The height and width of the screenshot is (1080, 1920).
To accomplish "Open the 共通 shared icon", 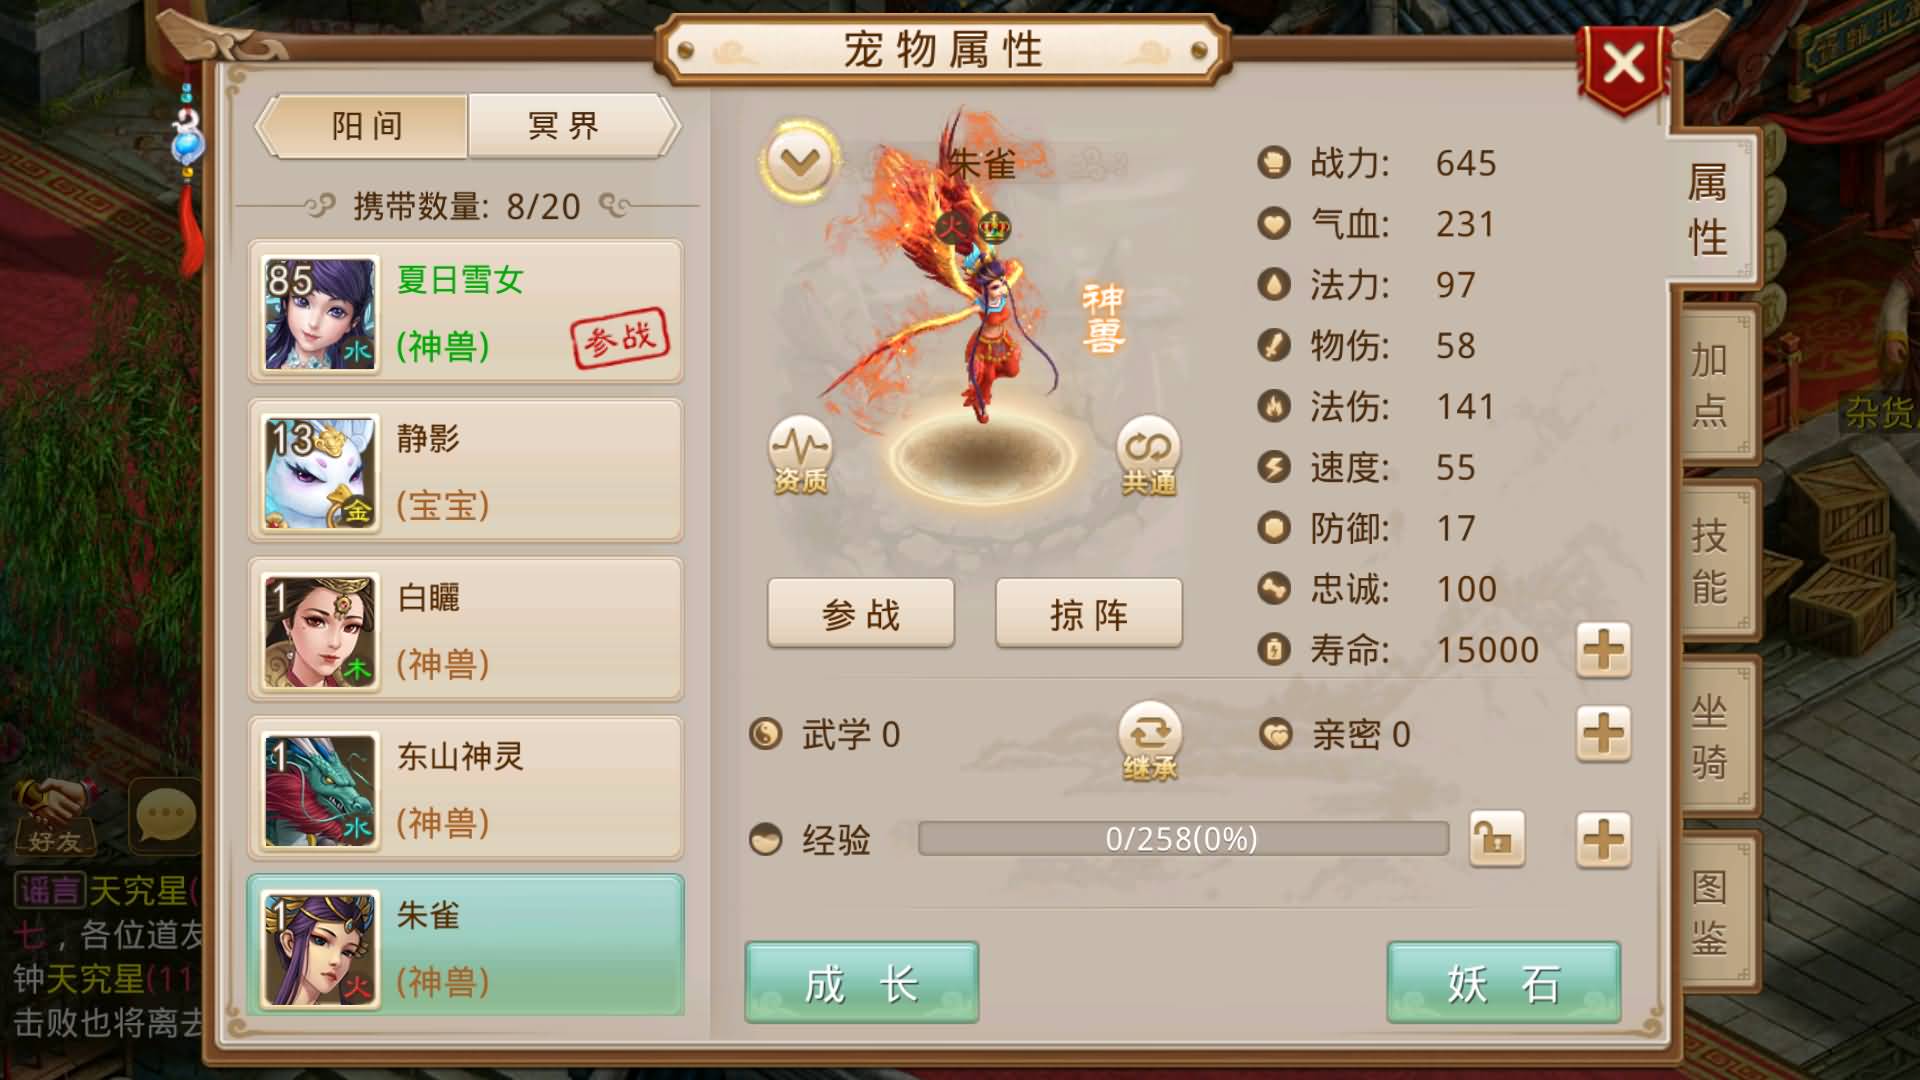I will click(x=1148, y=455).
